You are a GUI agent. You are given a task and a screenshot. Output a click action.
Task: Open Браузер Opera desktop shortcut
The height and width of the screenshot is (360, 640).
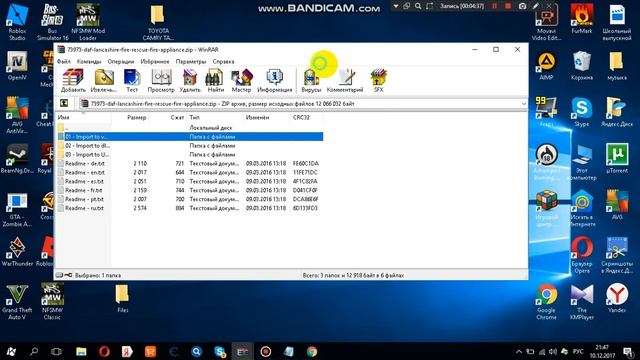pyautogui.click(x=582, y=255)
